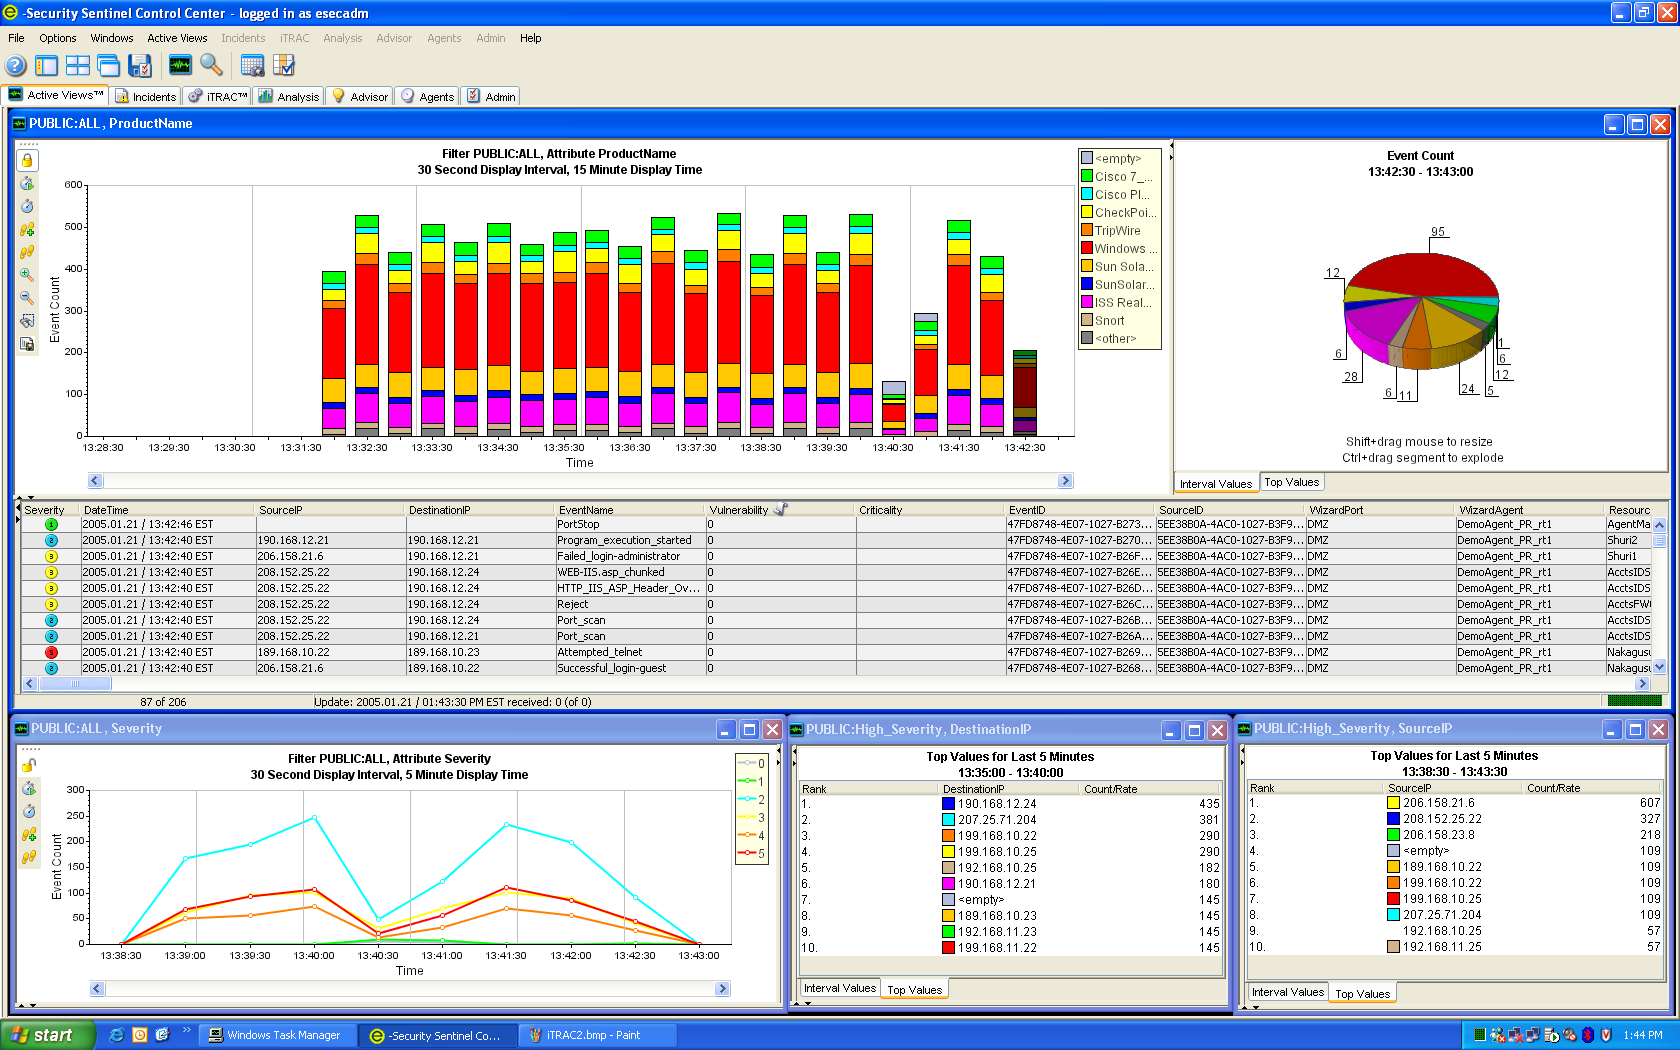Select Top Values tab under the pie chart
Screen dimensions: 1680x1050
pyautogui.click(x=1291, y=482)
